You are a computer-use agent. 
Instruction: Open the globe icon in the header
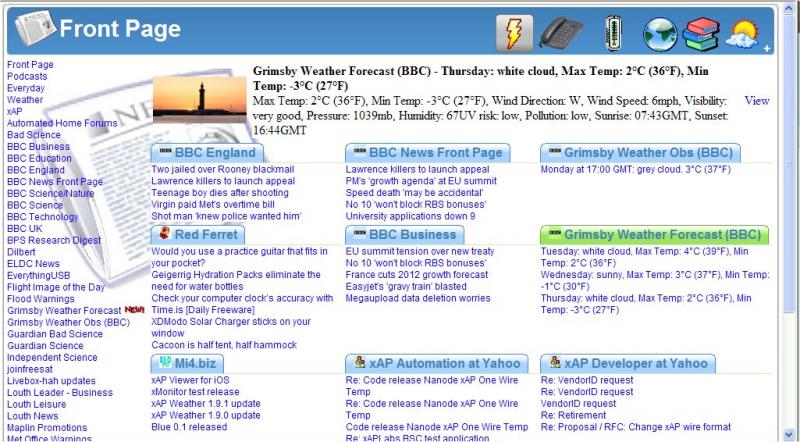pyautogui.click(x=660, y=34)
